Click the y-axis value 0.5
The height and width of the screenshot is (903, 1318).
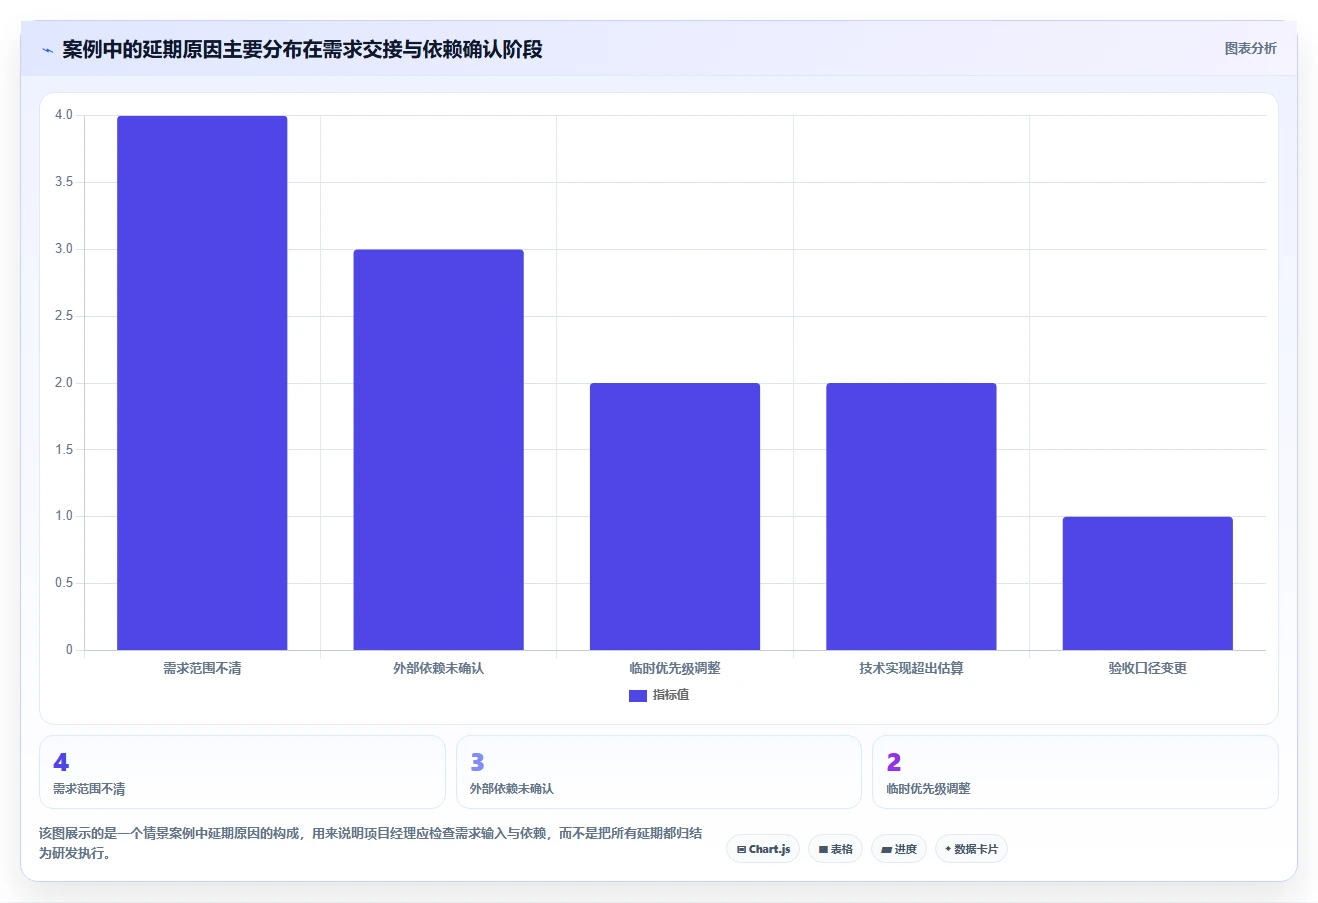tap(64, 583)
